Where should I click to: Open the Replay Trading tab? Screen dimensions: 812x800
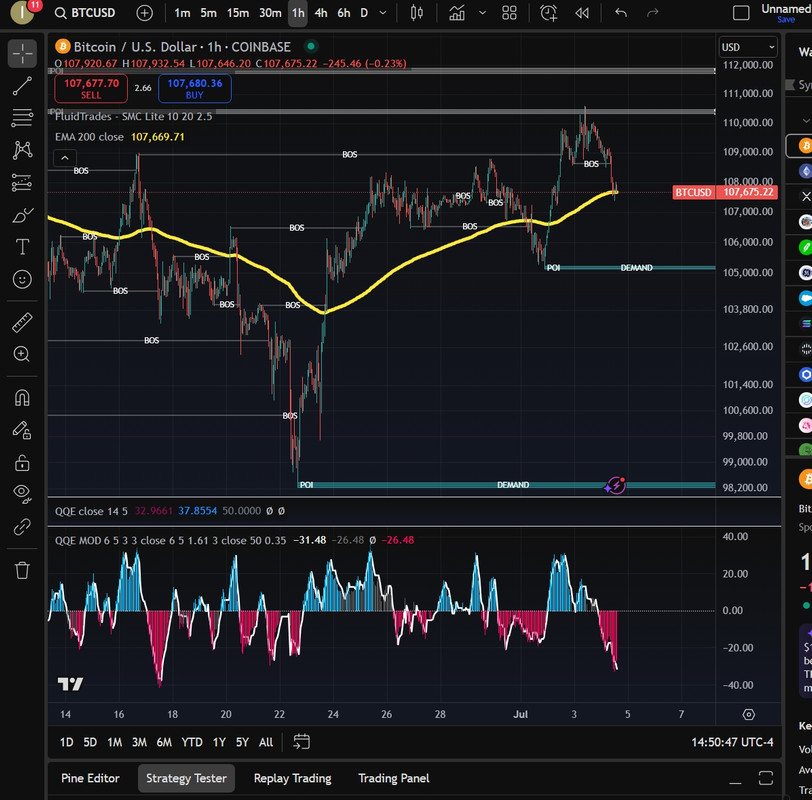[293, 778]
